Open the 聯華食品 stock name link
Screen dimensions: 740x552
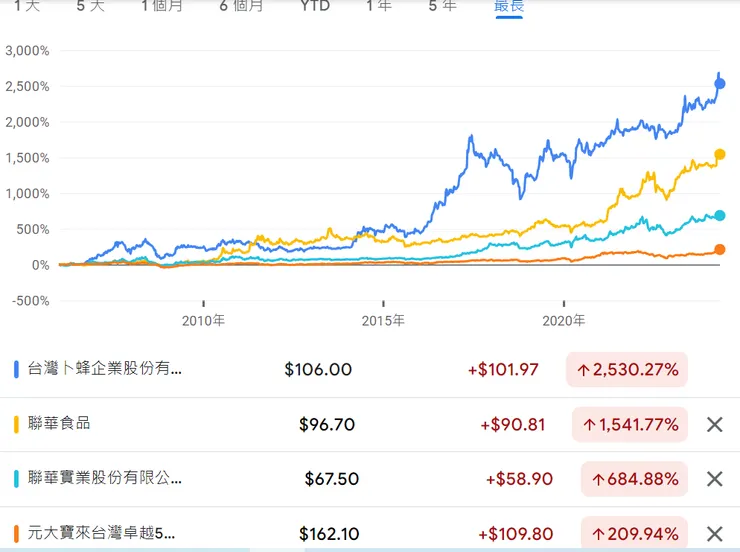click(x=60, y=424)
